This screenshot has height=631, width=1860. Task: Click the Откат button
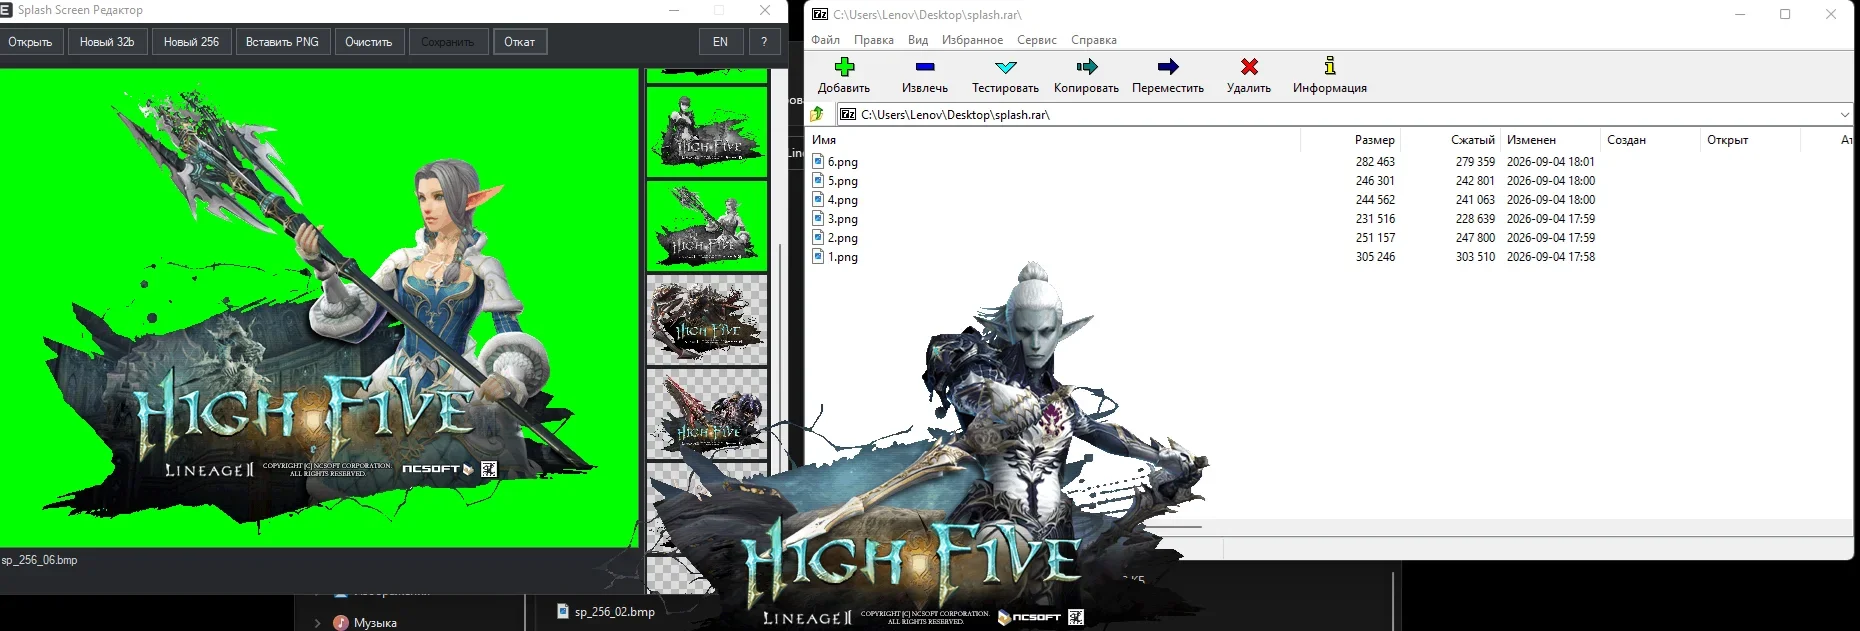(520, 42)
